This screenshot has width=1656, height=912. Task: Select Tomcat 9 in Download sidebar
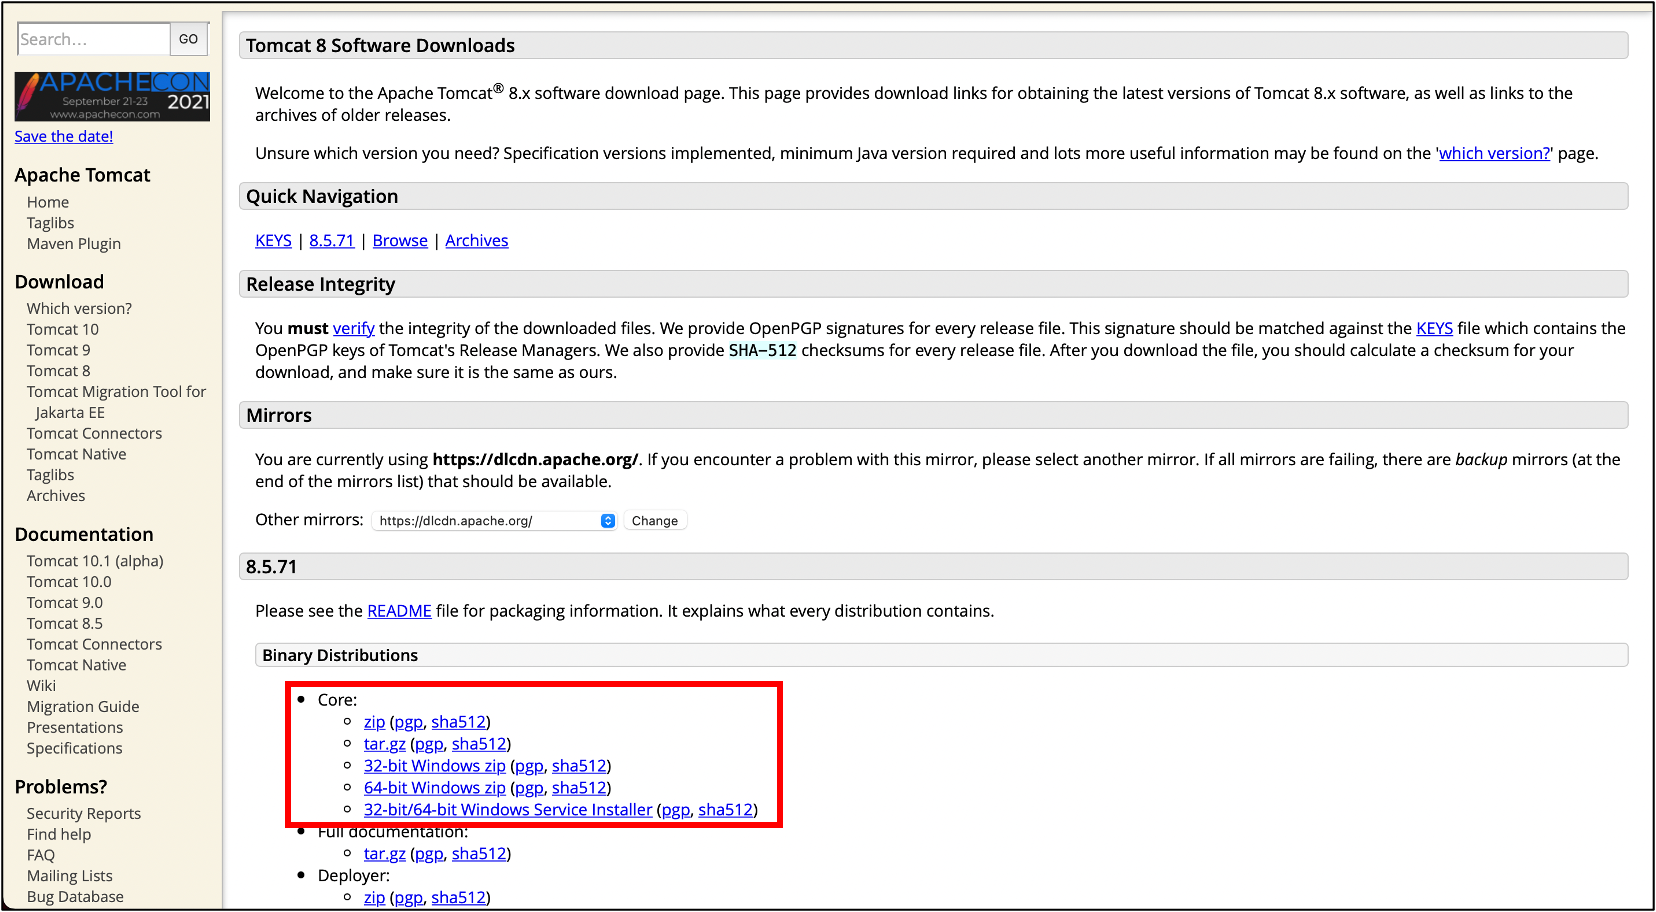tap(59, 351)
